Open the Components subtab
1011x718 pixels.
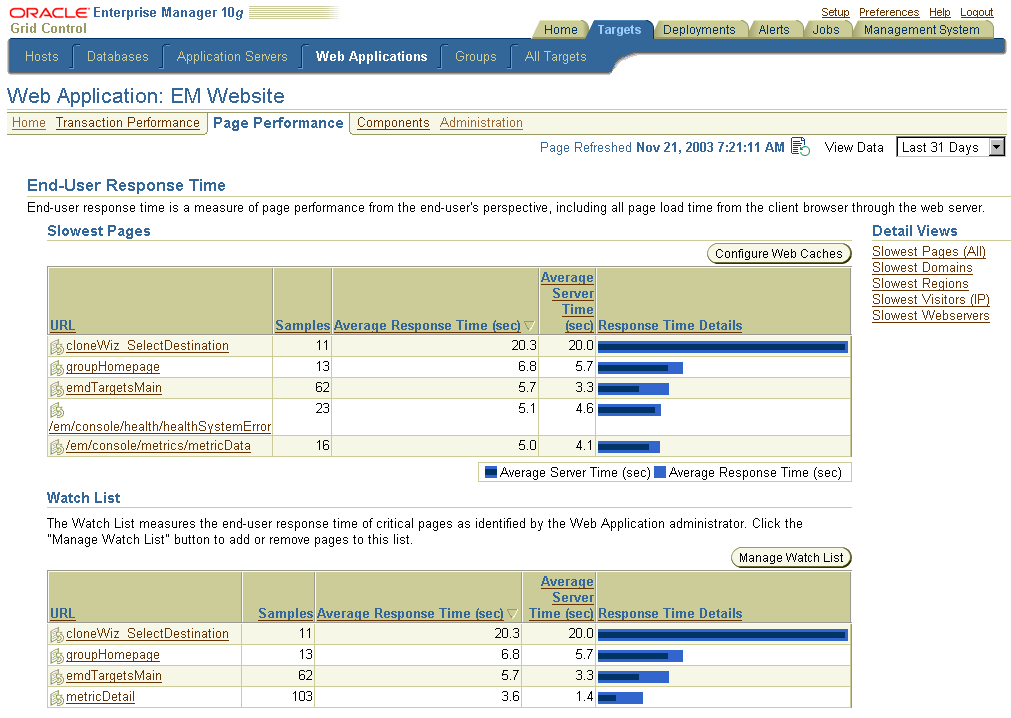(x=392, y=123)
